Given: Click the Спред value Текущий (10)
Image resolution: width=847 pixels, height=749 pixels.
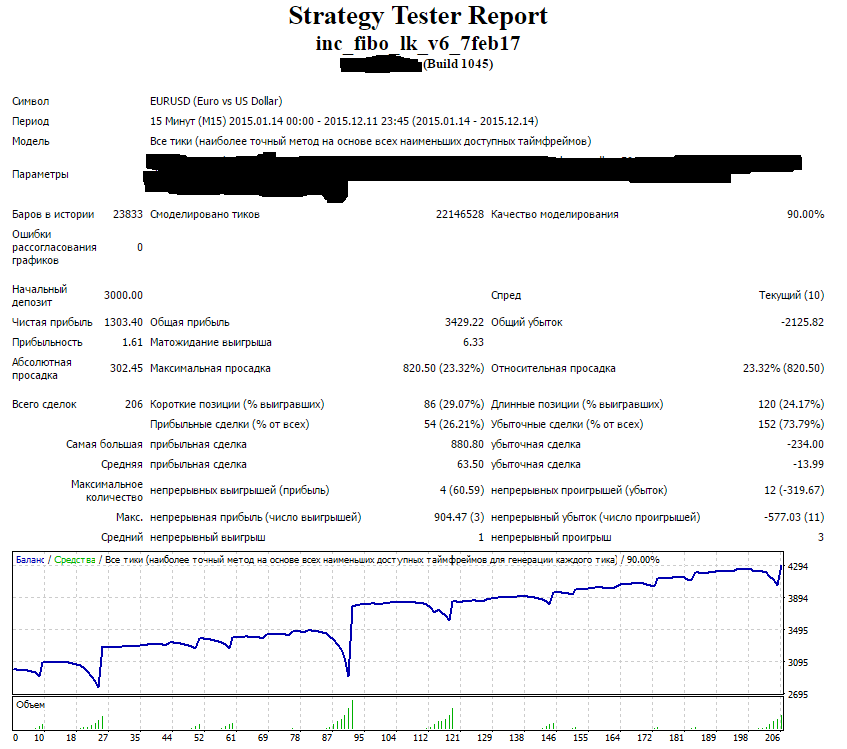Looking at the screenshot, I should point(791,295).
